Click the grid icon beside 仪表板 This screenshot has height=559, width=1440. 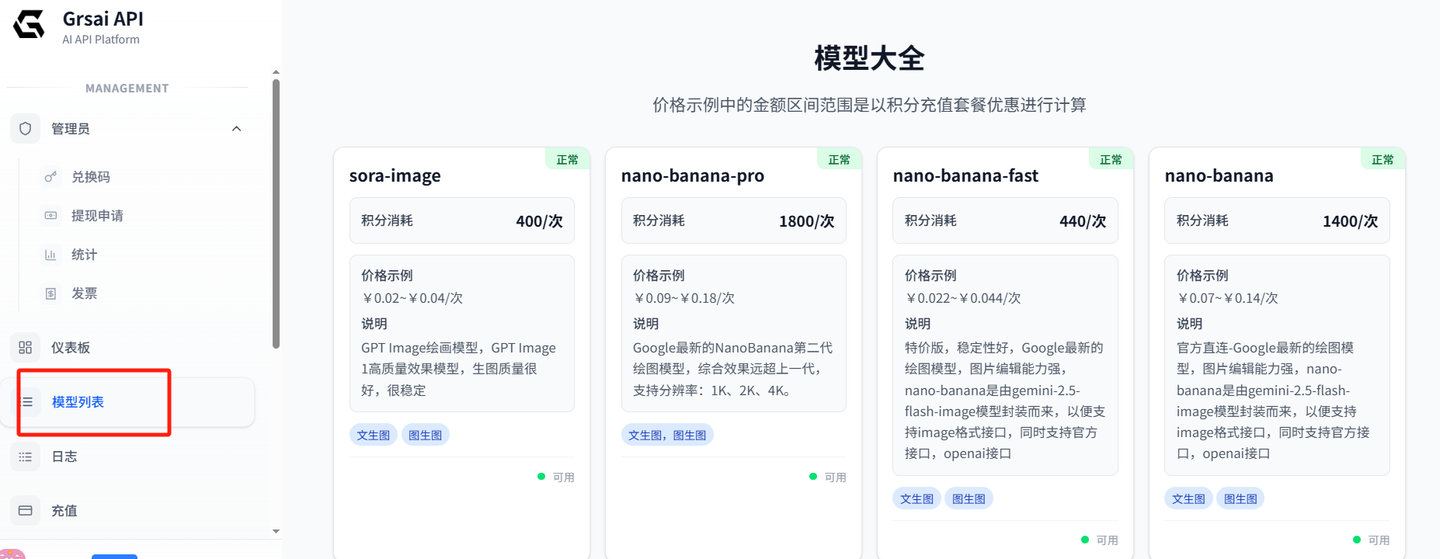[x=26, y=348]
